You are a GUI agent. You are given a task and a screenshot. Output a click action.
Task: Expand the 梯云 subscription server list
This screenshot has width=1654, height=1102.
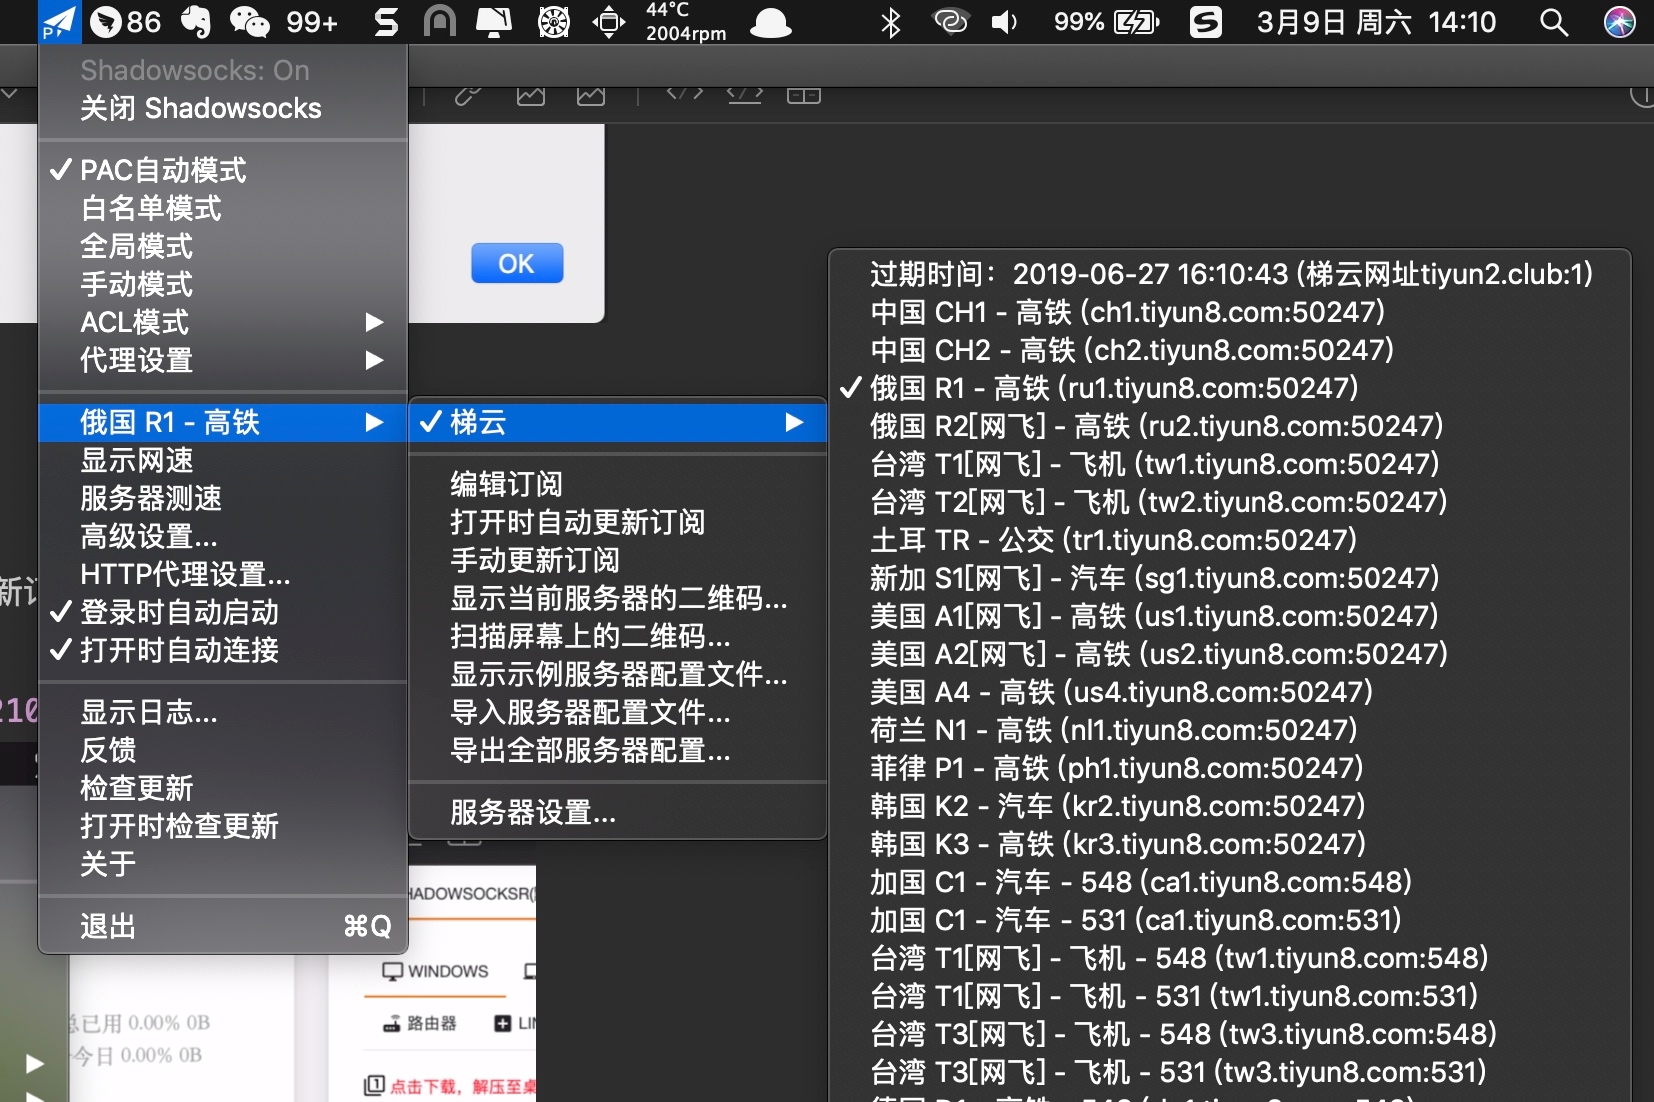(617, 422)
